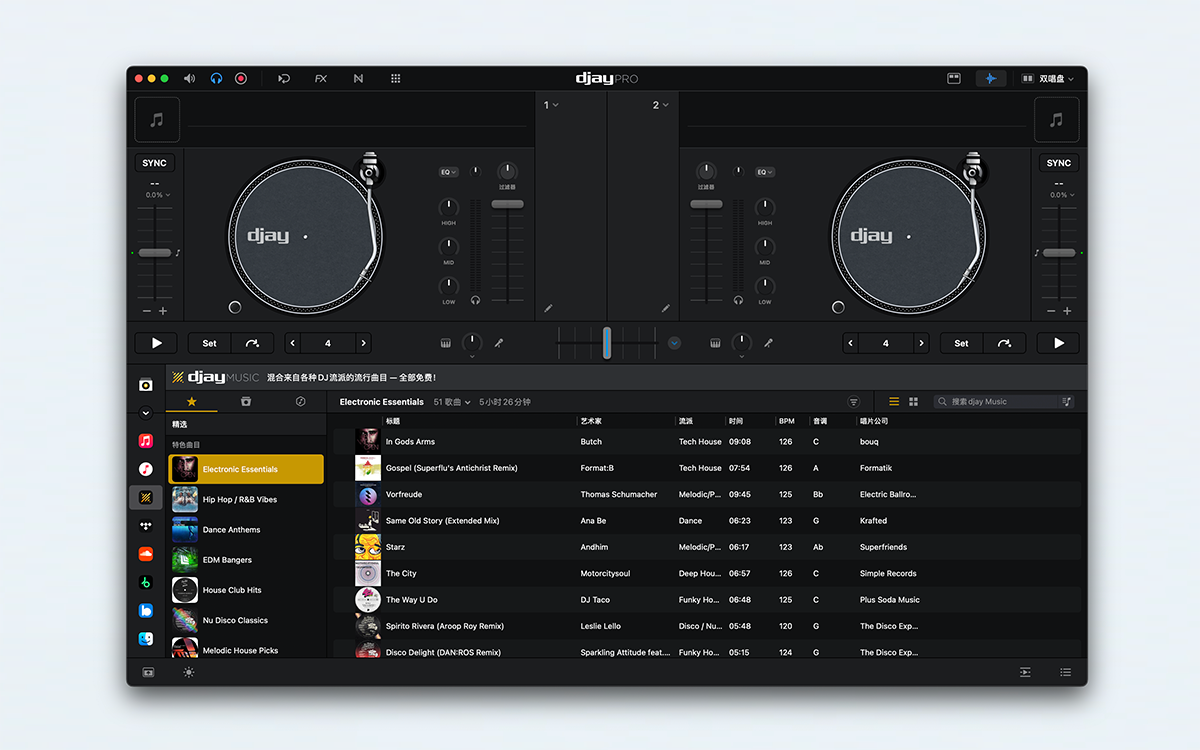Open the right deck EQ dropdown
The image size is (1200, 750).
[x=765, y=172]
